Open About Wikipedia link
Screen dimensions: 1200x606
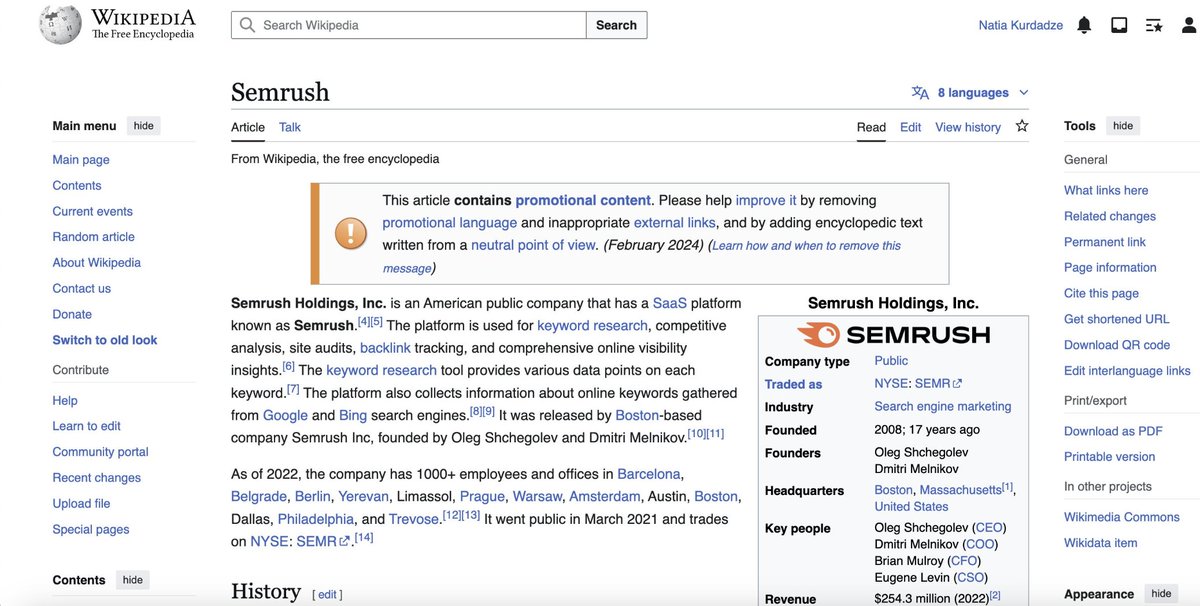(96, 263)
